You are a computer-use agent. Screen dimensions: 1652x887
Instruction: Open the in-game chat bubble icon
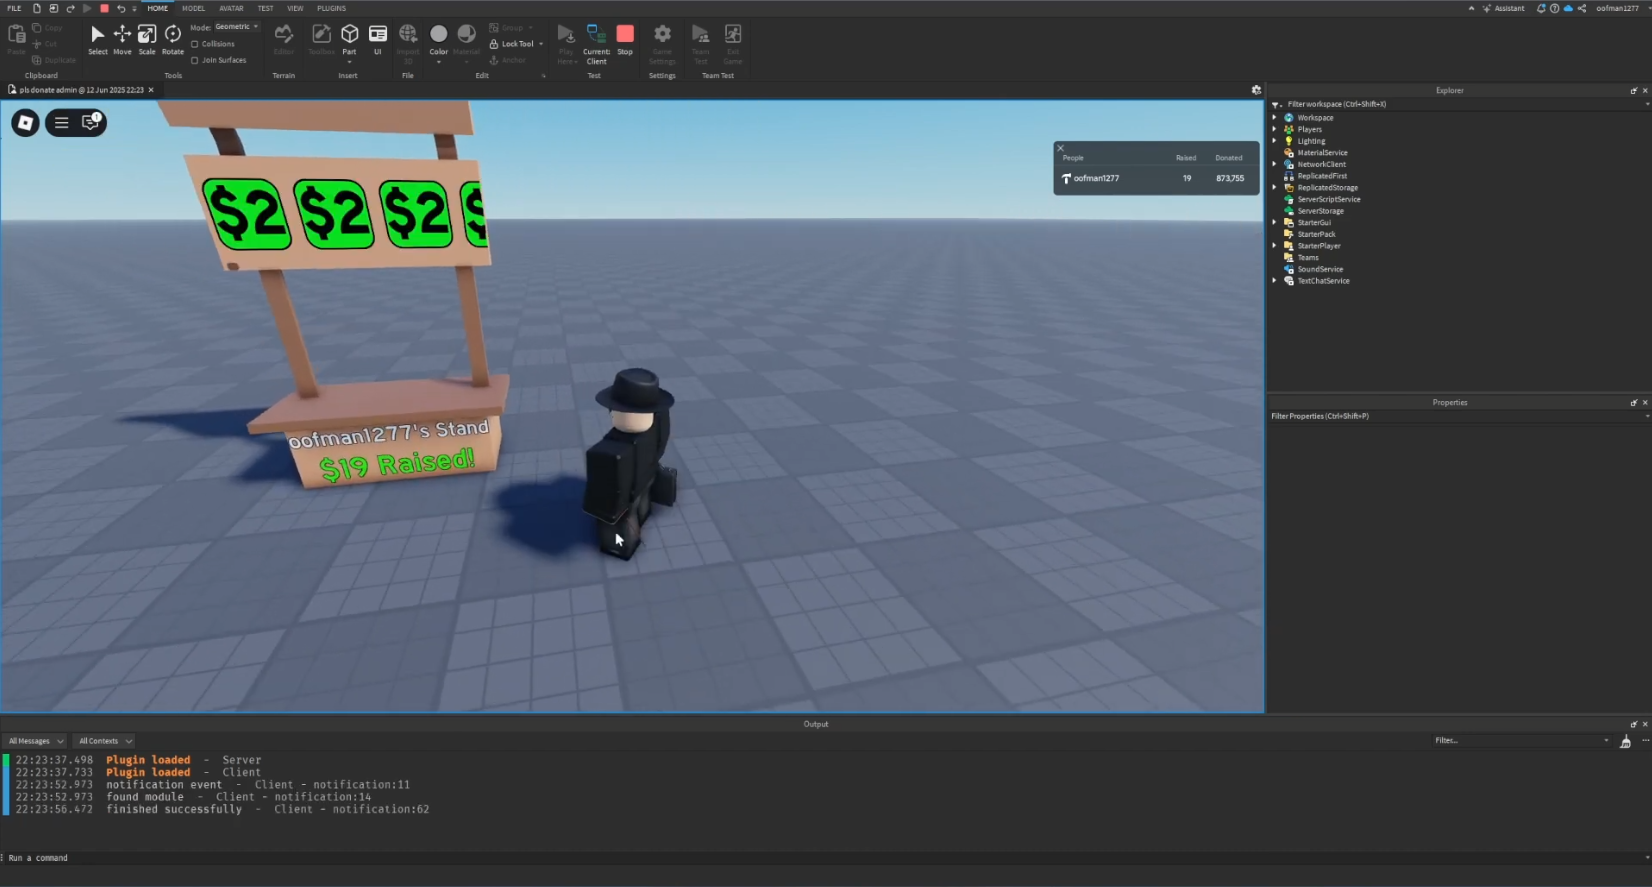[x=91, y=122]
